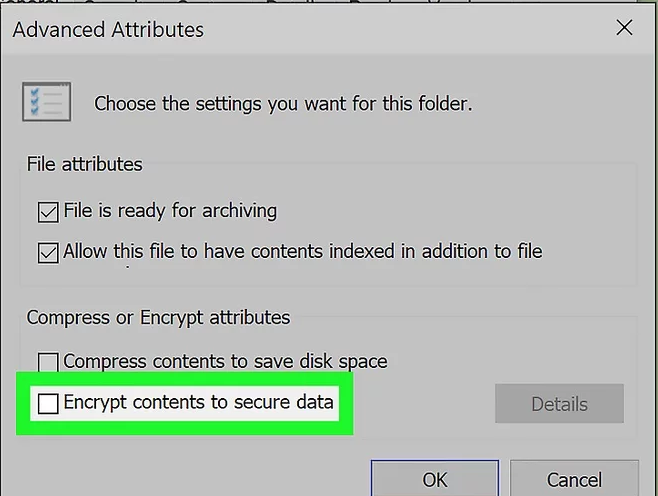Click the checkmark inside the indexing checkbox
Image resolution: width=658 pixels, height=496 pixels.
48,253
